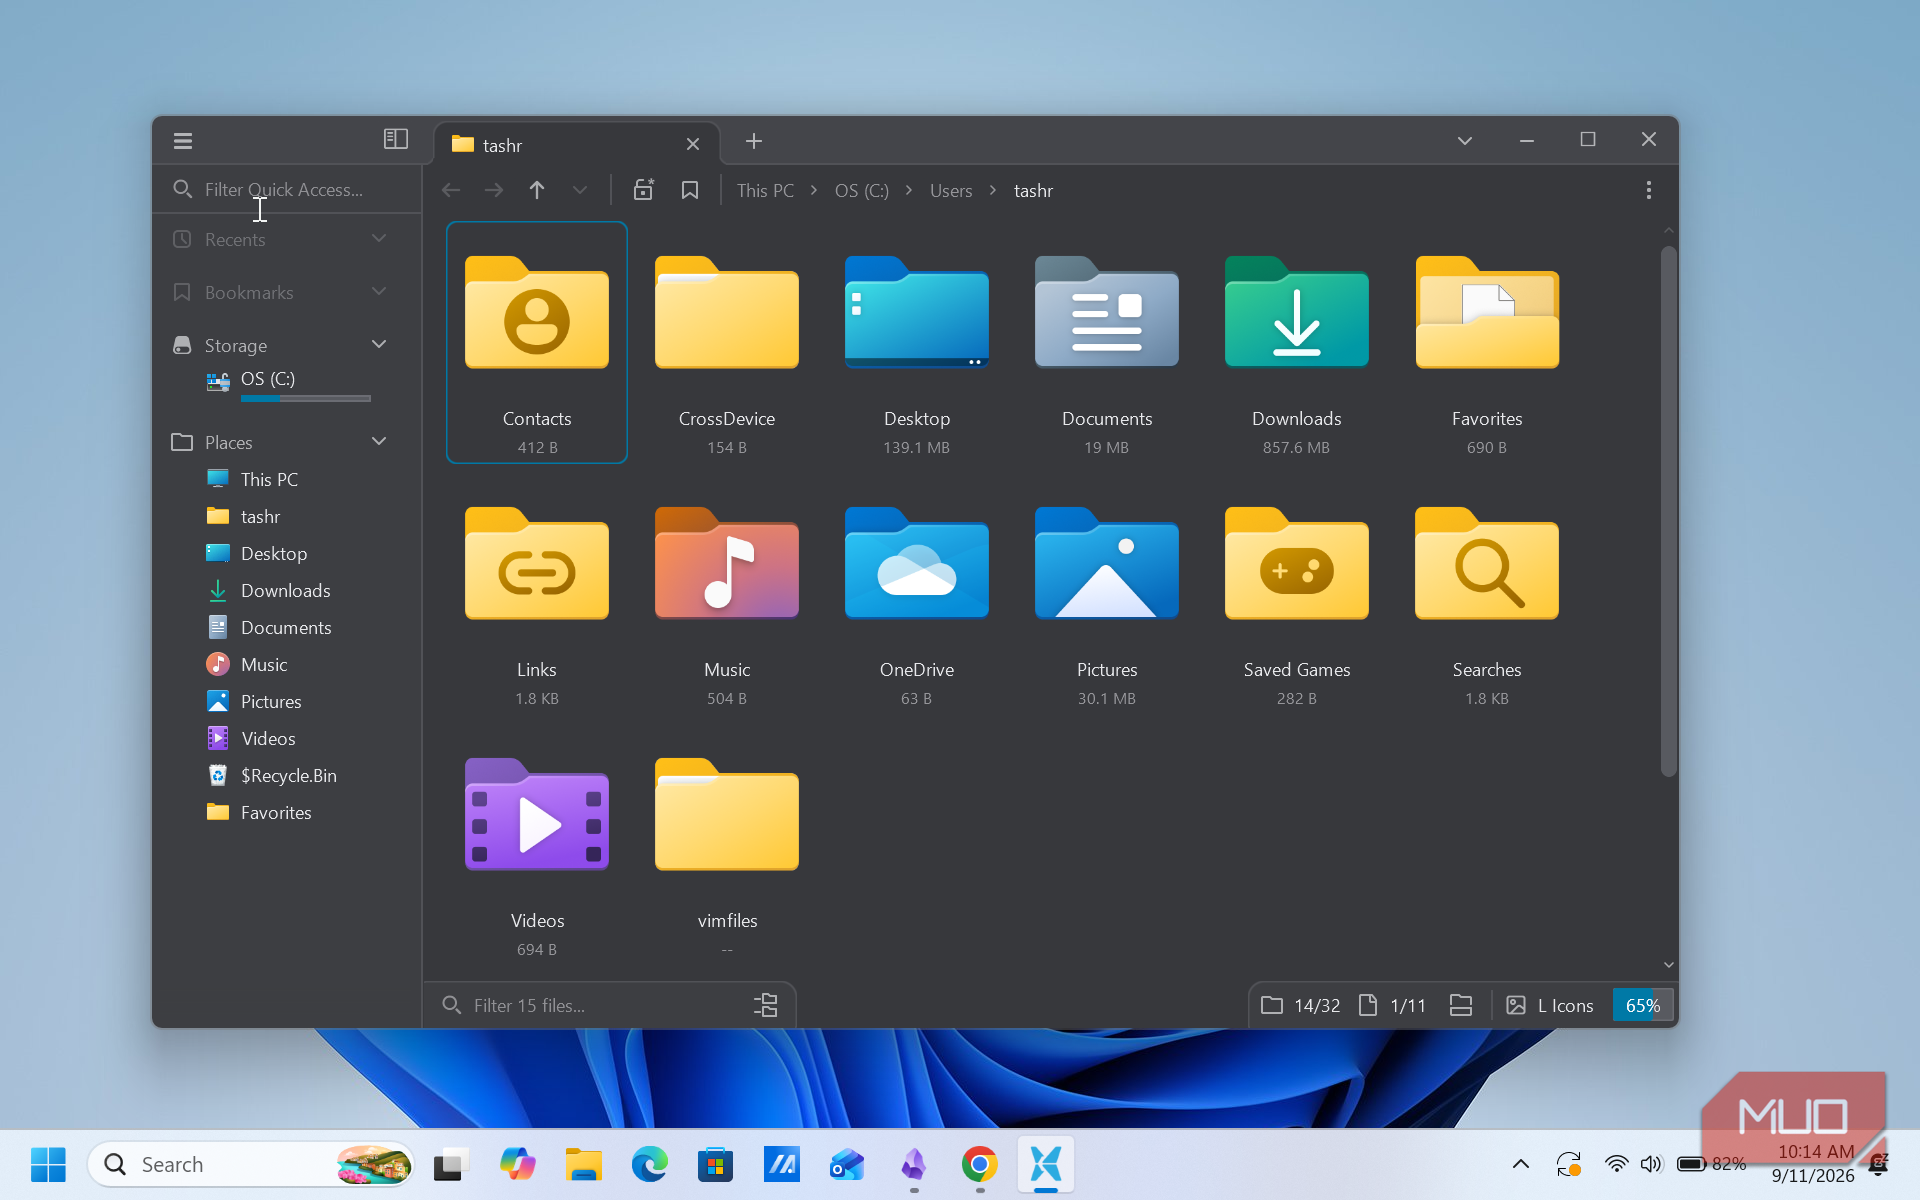Toggle the sidebar panel layout icon

point(396,139)
